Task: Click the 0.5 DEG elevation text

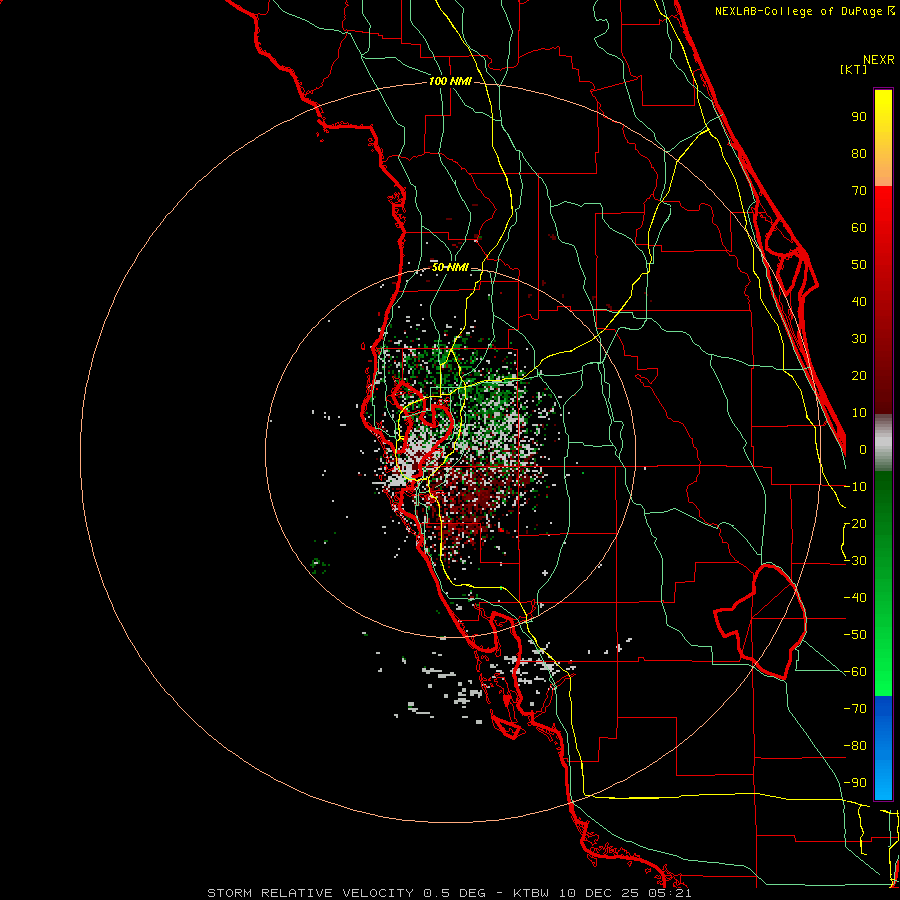Action: pos(454,893)
